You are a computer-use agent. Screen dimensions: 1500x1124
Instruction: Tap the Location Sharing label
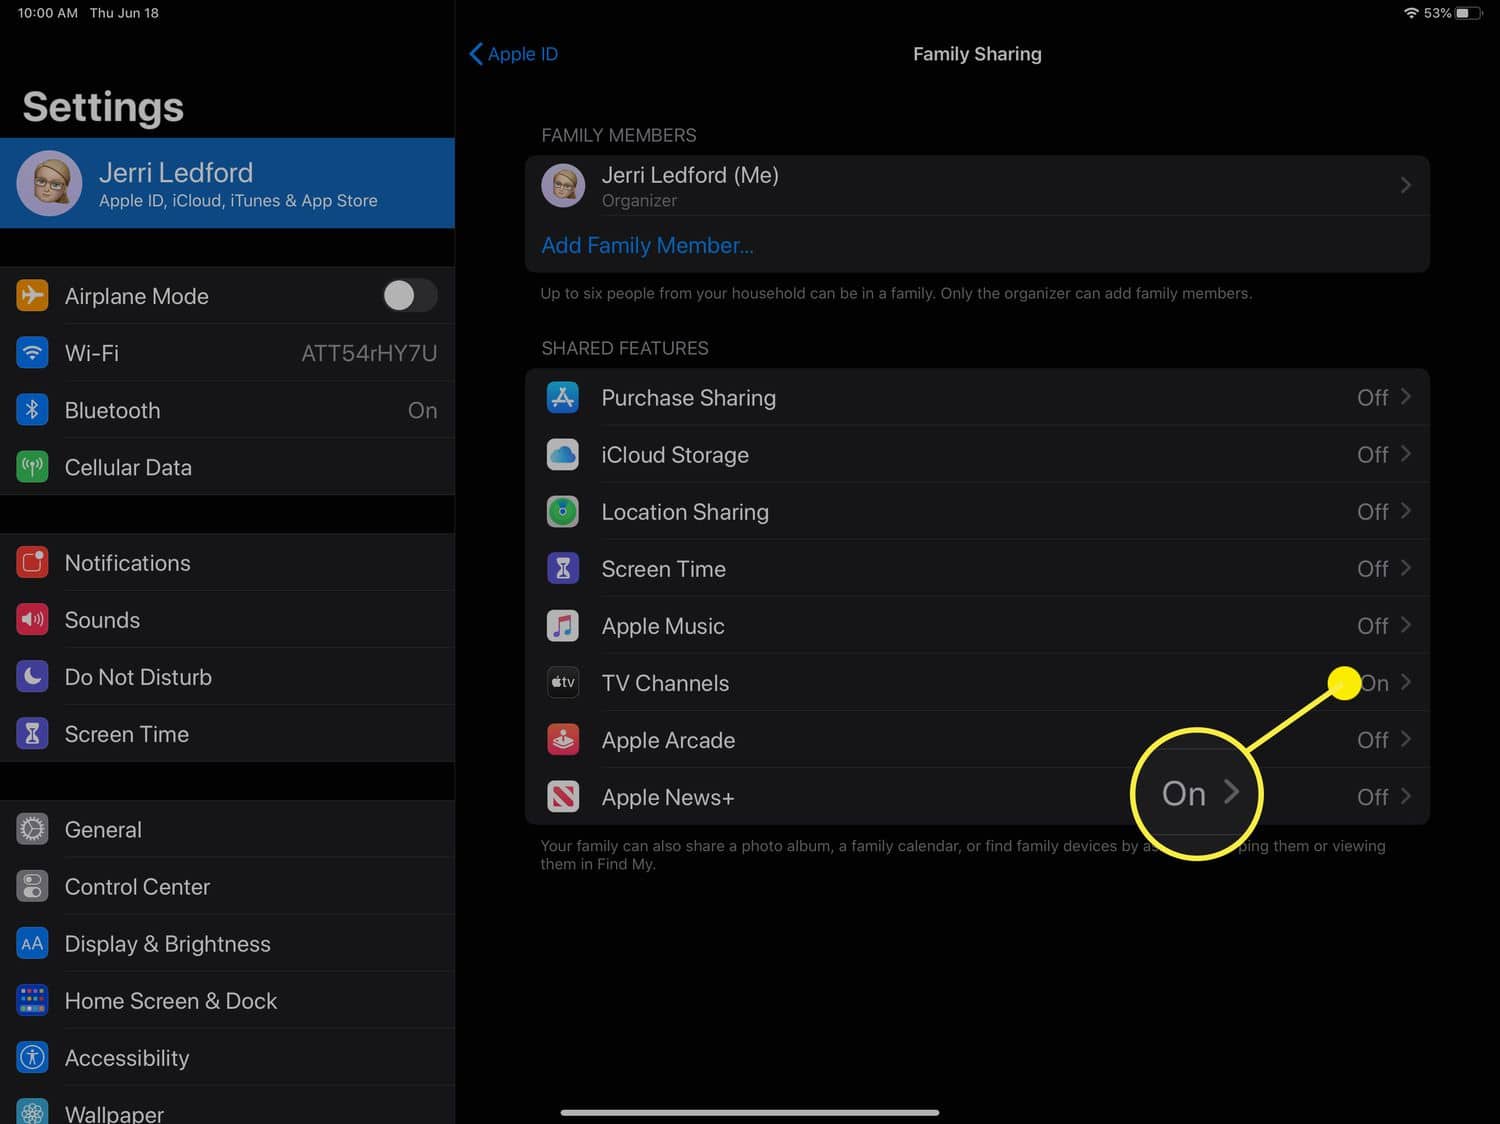coord(685,512)
